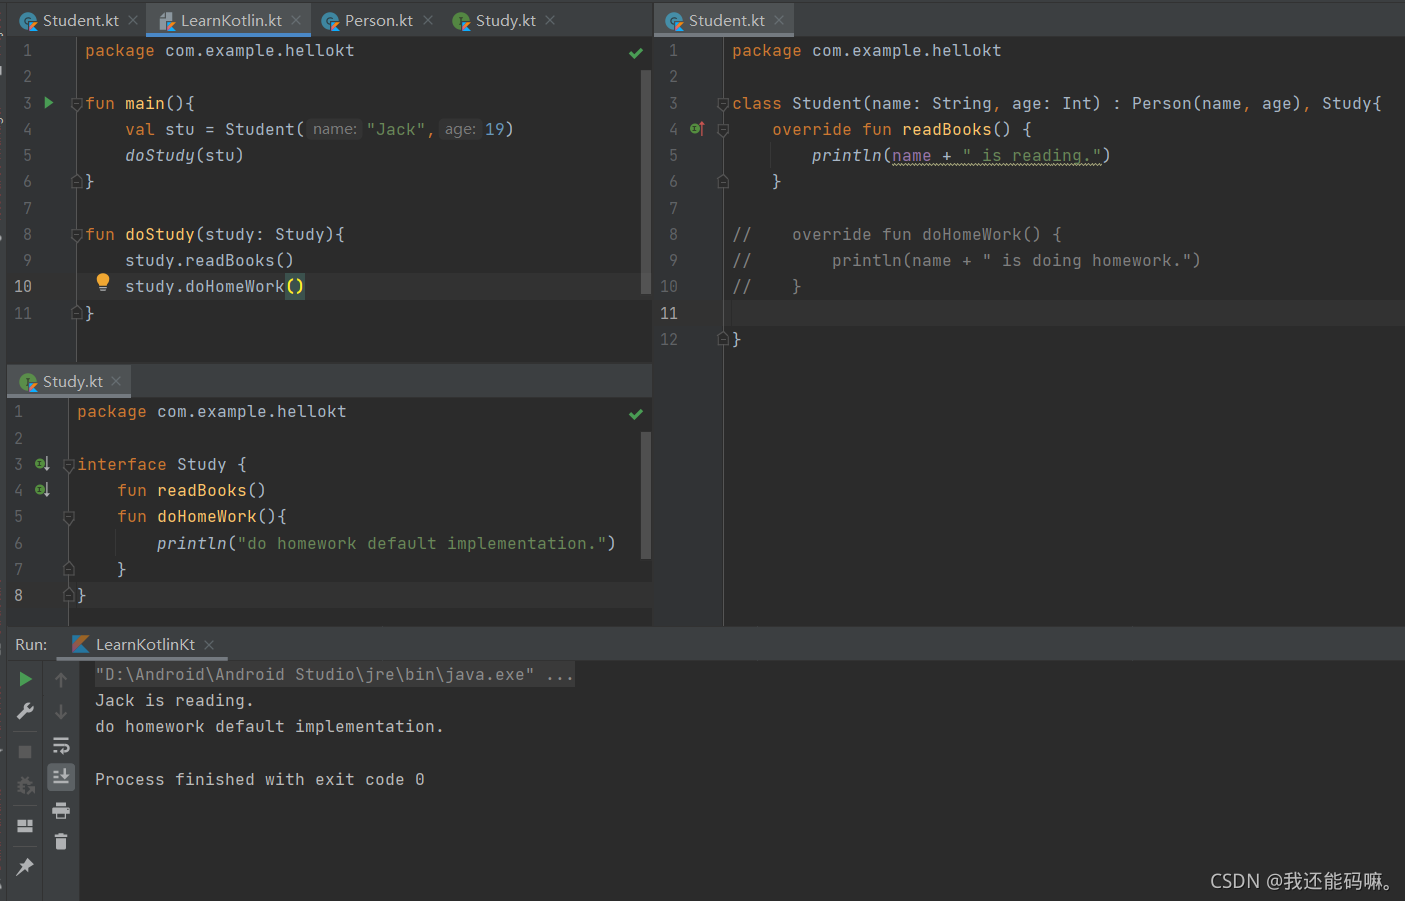The width and height of the screenshot is (1405, 901).
Task: Click fold end marker at LearnKotlin.kt line 11
Action: click(x=76, y=313)
